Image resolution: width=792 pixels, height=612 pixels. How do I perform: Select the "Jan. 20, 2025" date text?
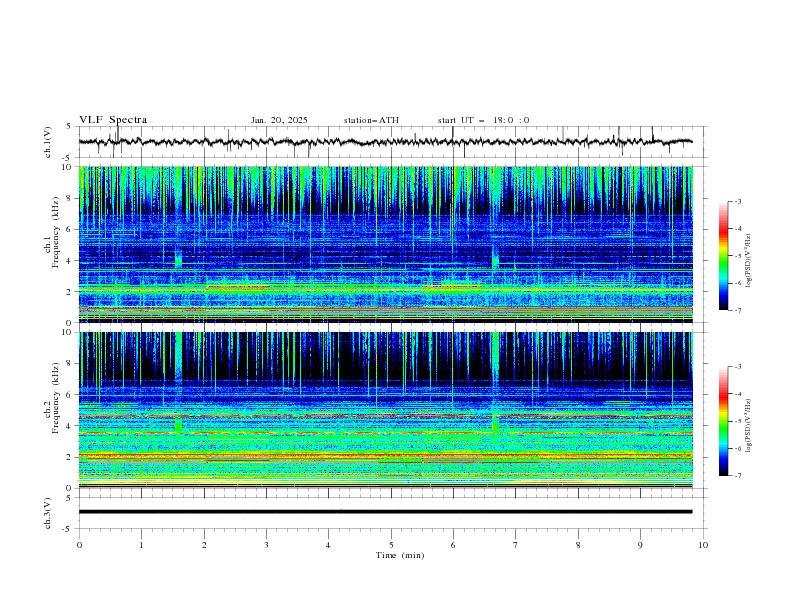click(x=279, y=120)
